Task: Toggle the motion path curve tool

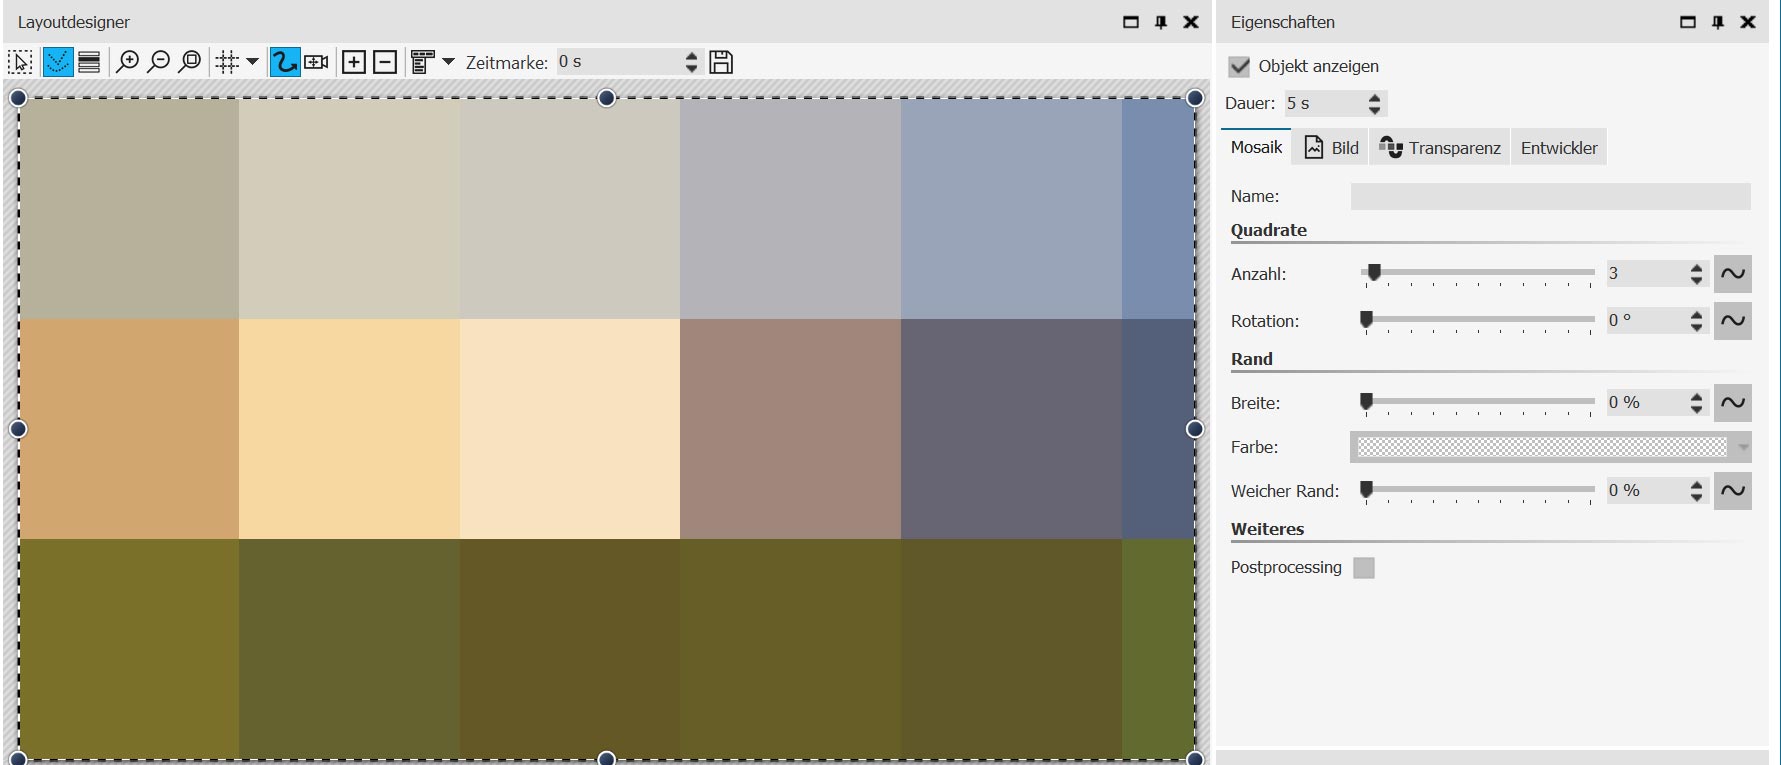Action: pyautogui.click(x=285, y=62)
